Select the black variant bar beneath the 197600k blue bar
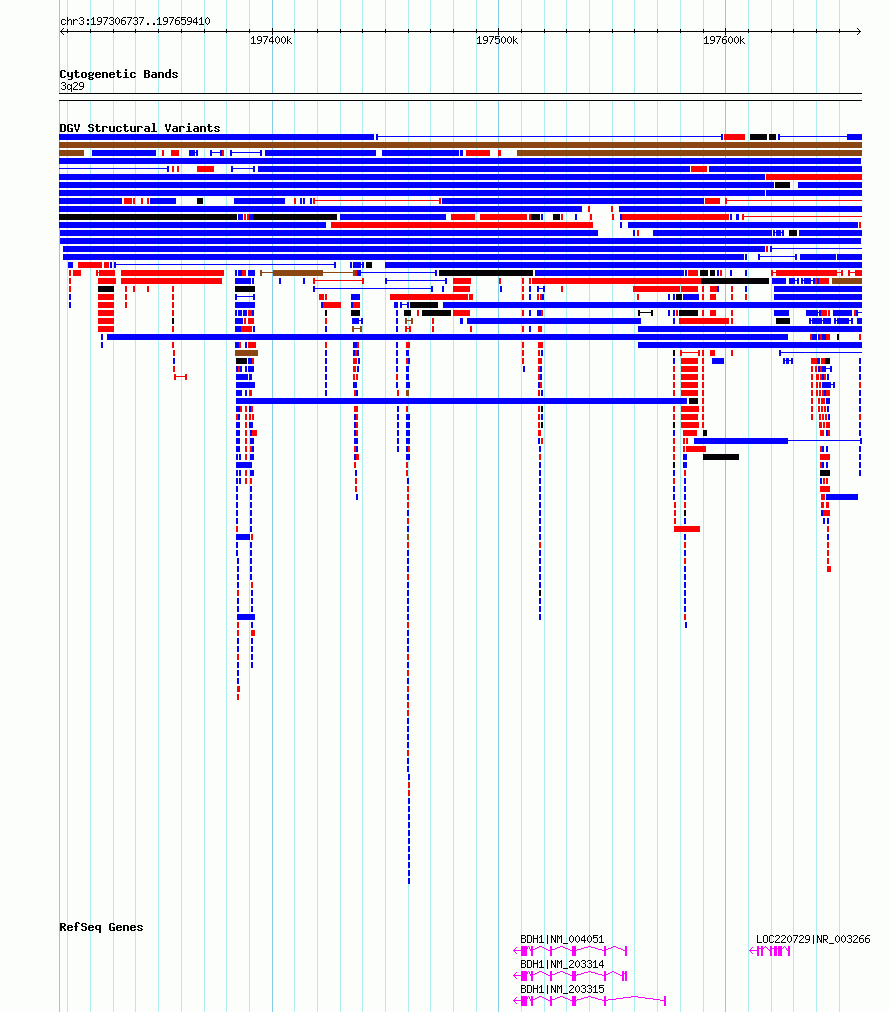 (721, 457)
